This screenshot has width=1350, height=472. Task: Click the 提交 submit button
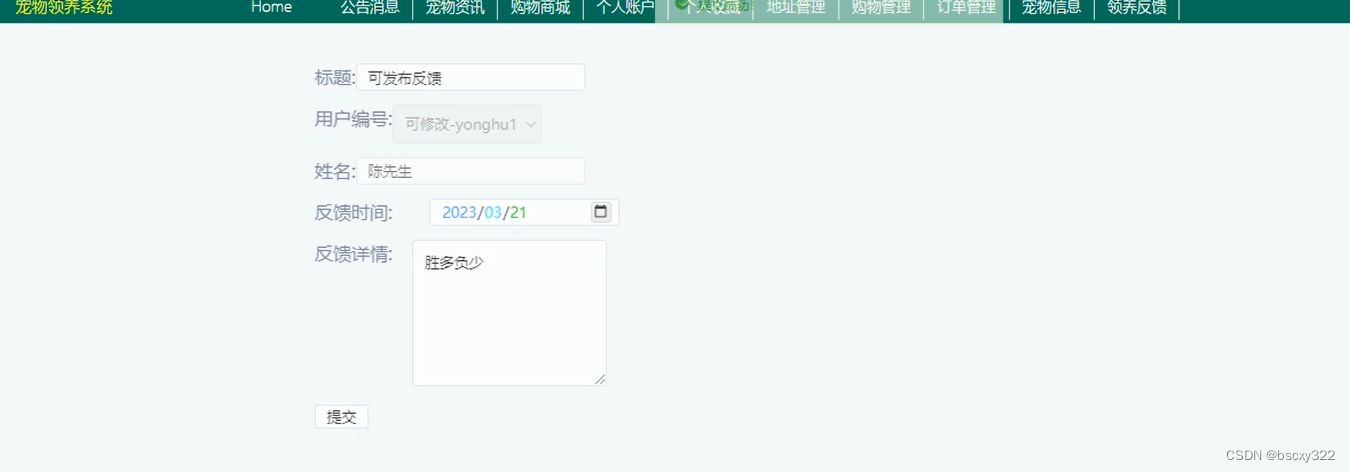pos(341,417)
